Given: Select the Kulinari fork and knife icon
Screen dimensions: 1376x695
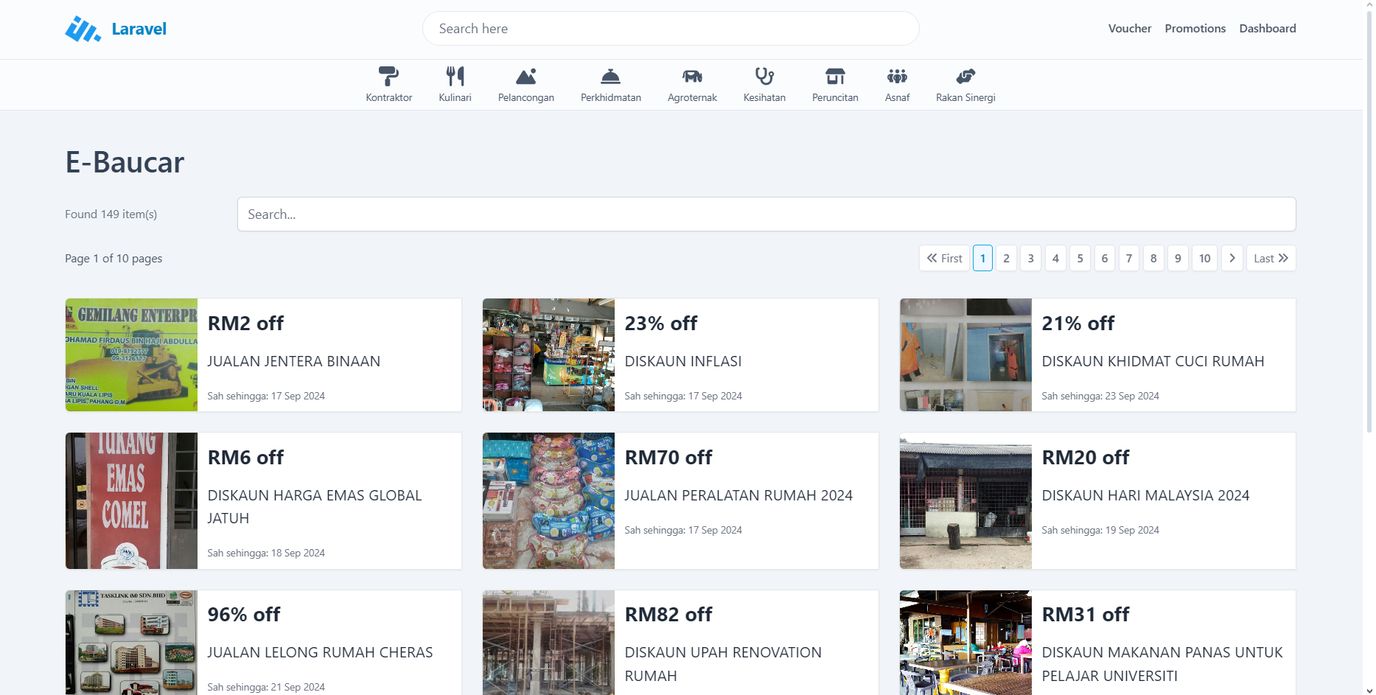Looking at the screenshot, I should [455, 76].
